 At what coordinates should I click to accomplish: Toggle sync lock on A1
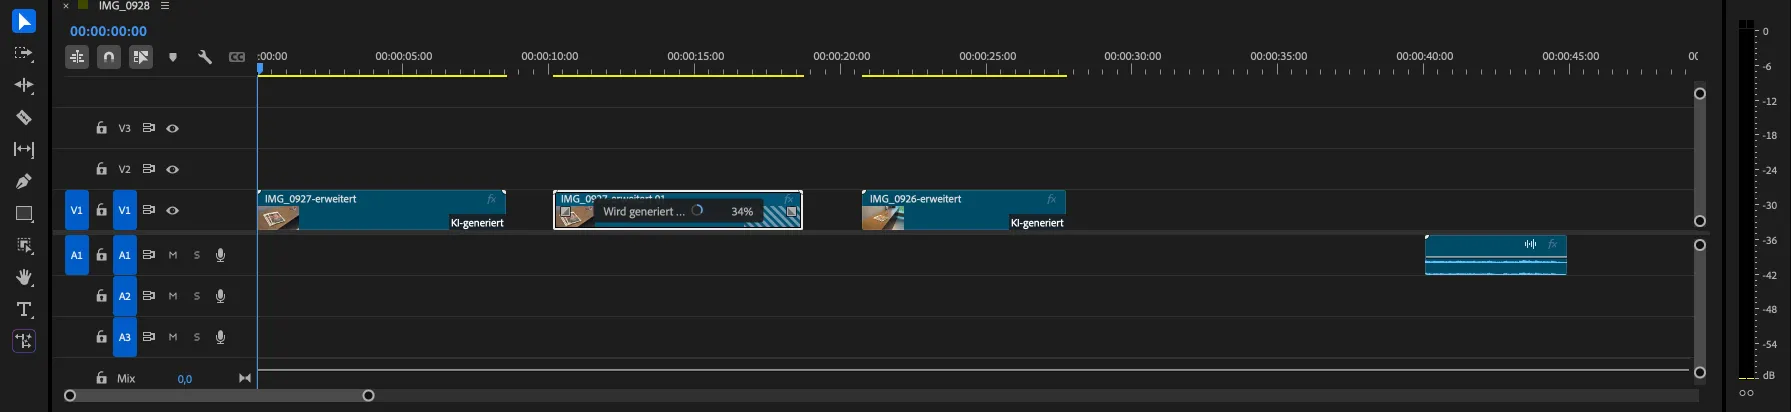pyautogui.click(x=149, y=255)
